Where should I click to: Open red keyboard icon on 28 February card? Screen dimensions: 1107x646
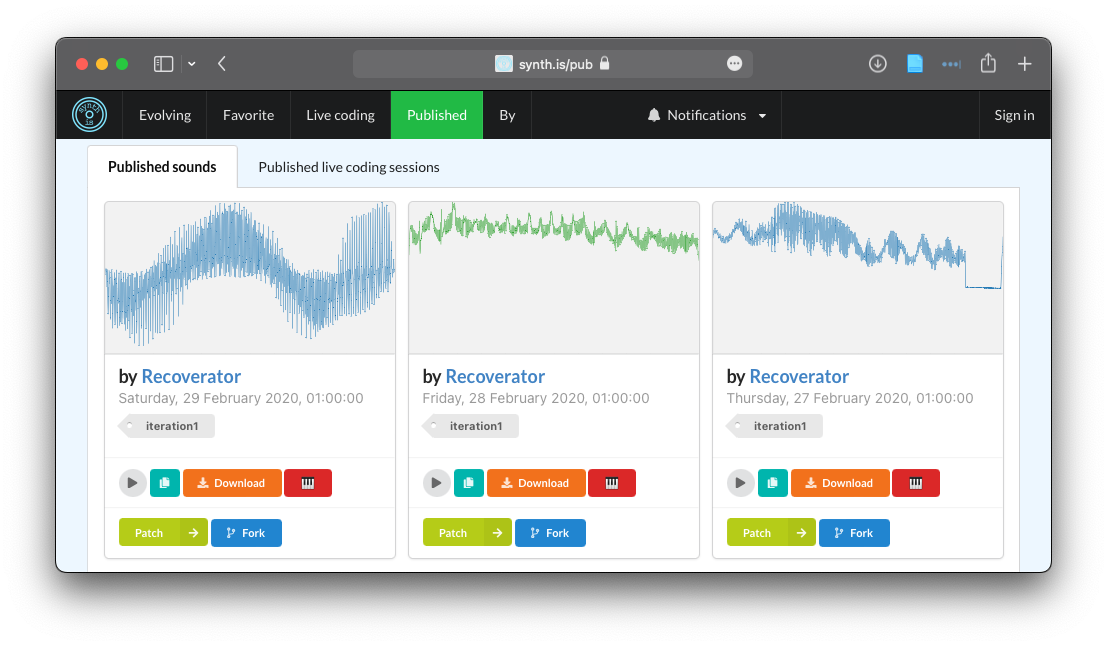click(612, 483)
